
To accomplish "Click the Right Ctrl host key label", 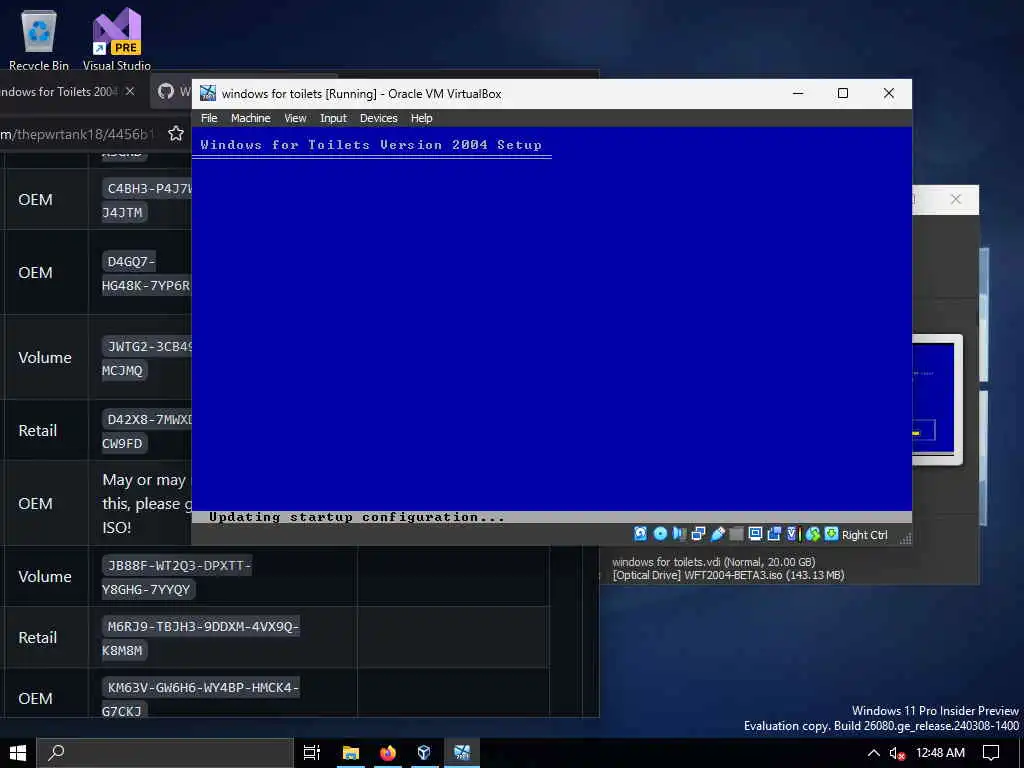I will coord(864,535).
